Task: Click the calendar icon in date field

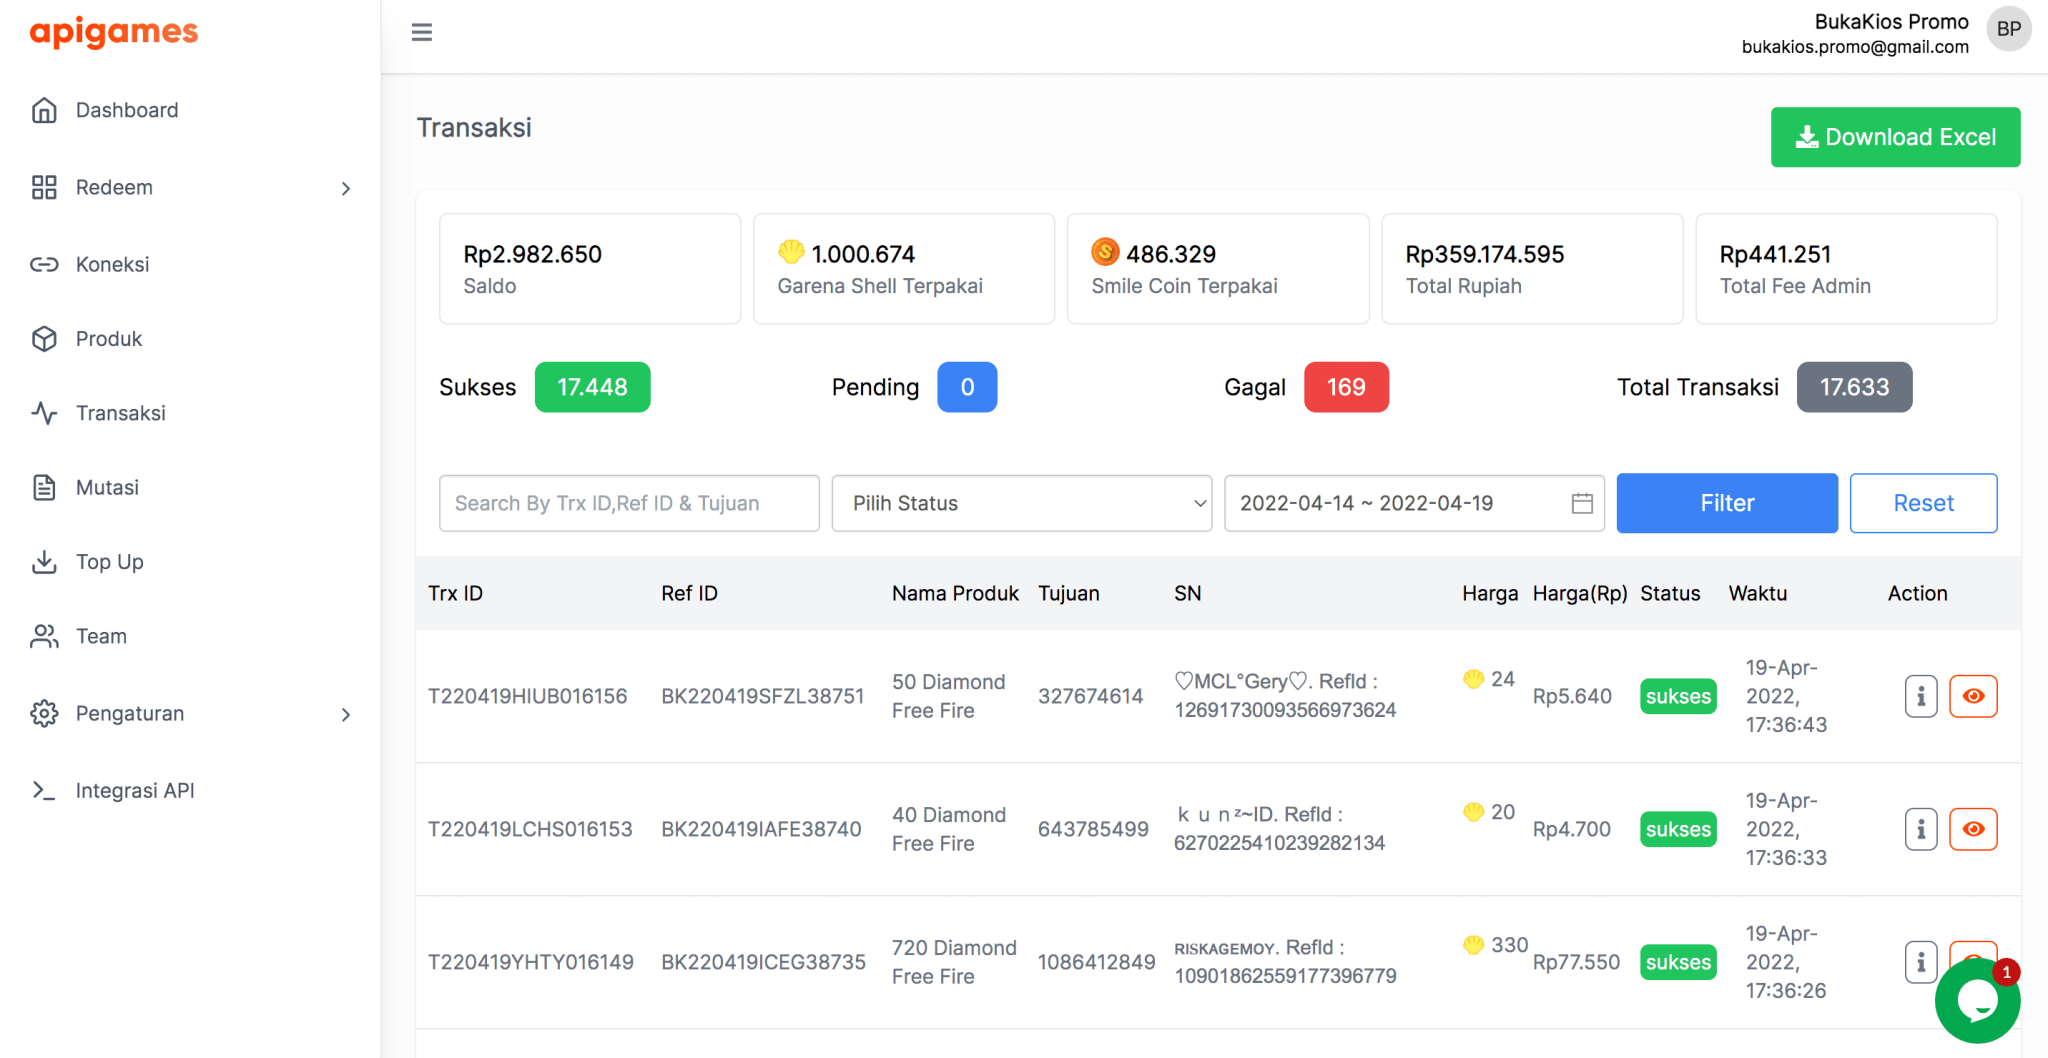Action: (1582, 503)
